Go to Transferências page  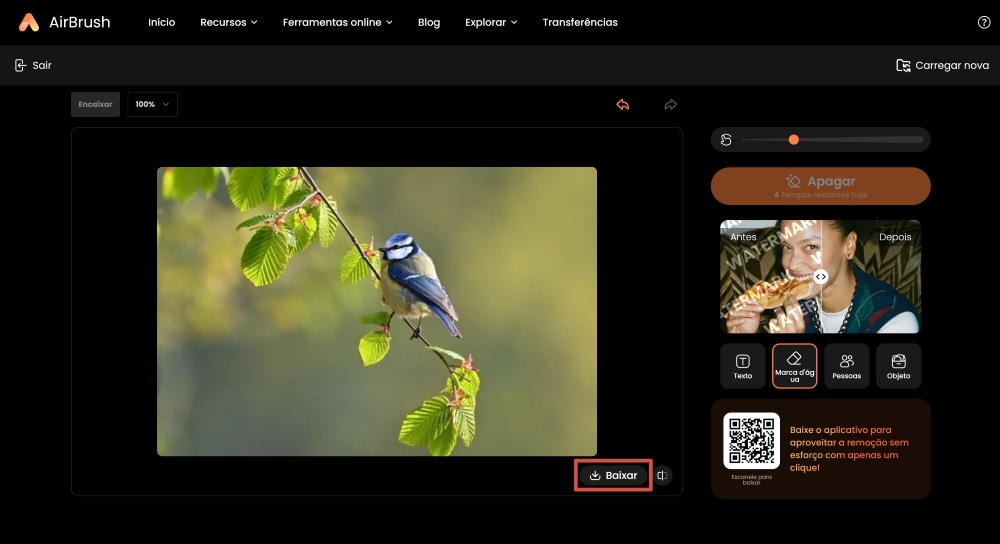(x=580, y=22)
